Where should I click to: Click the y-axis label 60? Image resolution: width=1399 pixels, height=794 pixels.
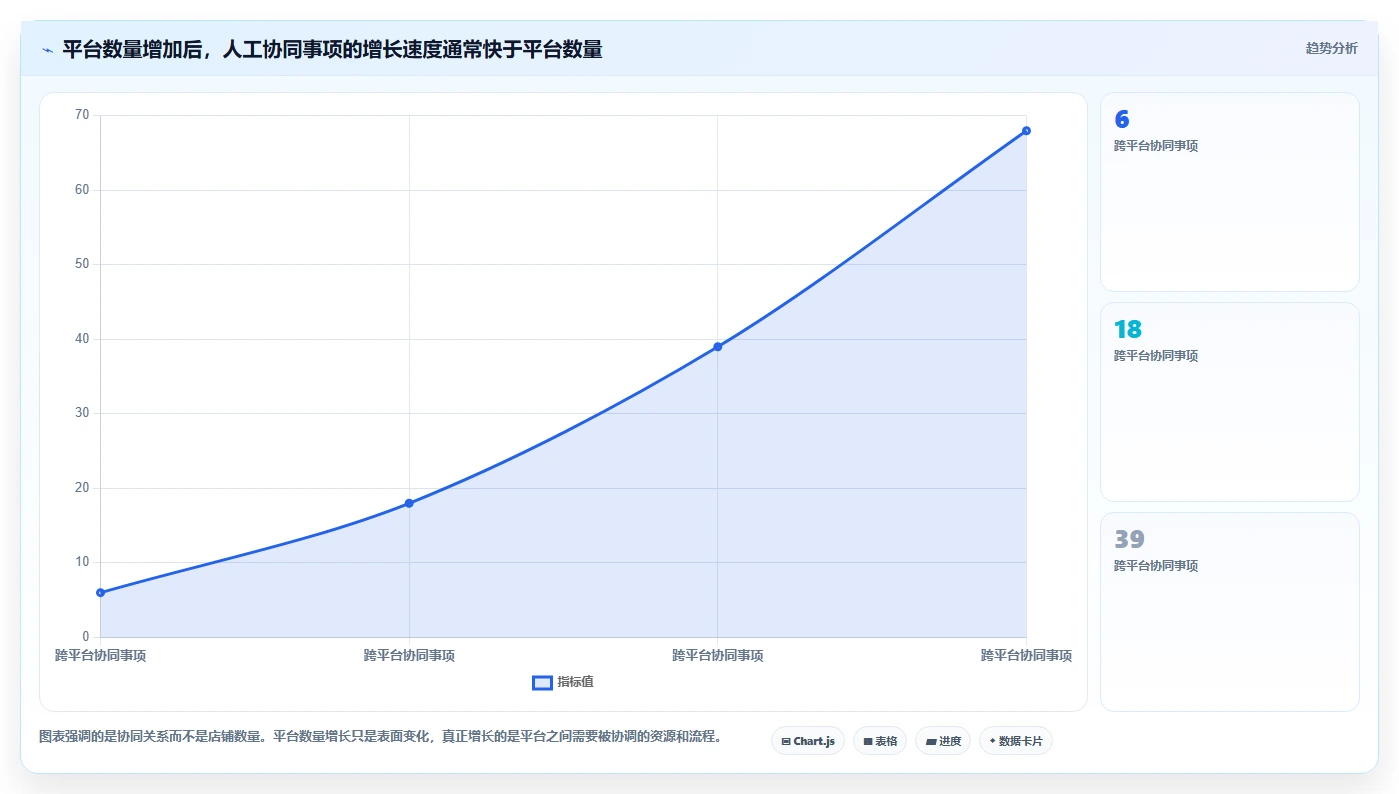tap(82, 190)
